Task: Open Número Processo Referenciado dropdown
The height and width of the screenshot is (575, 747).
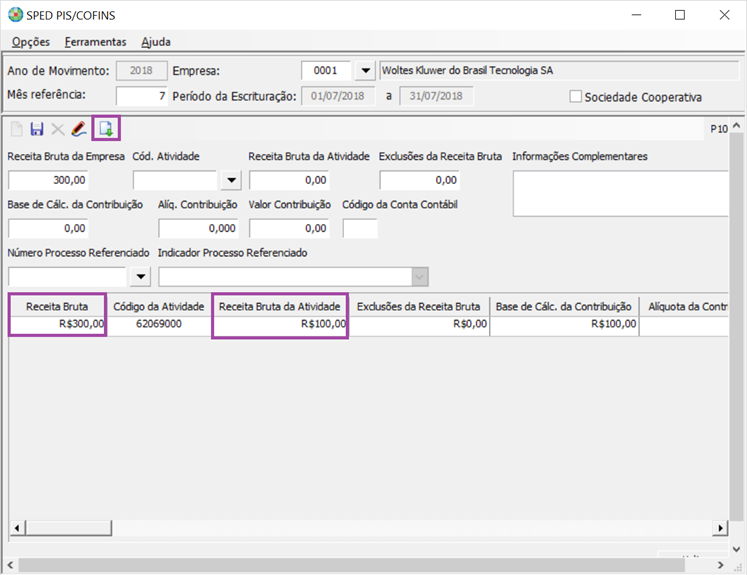Action: point(140,277)
